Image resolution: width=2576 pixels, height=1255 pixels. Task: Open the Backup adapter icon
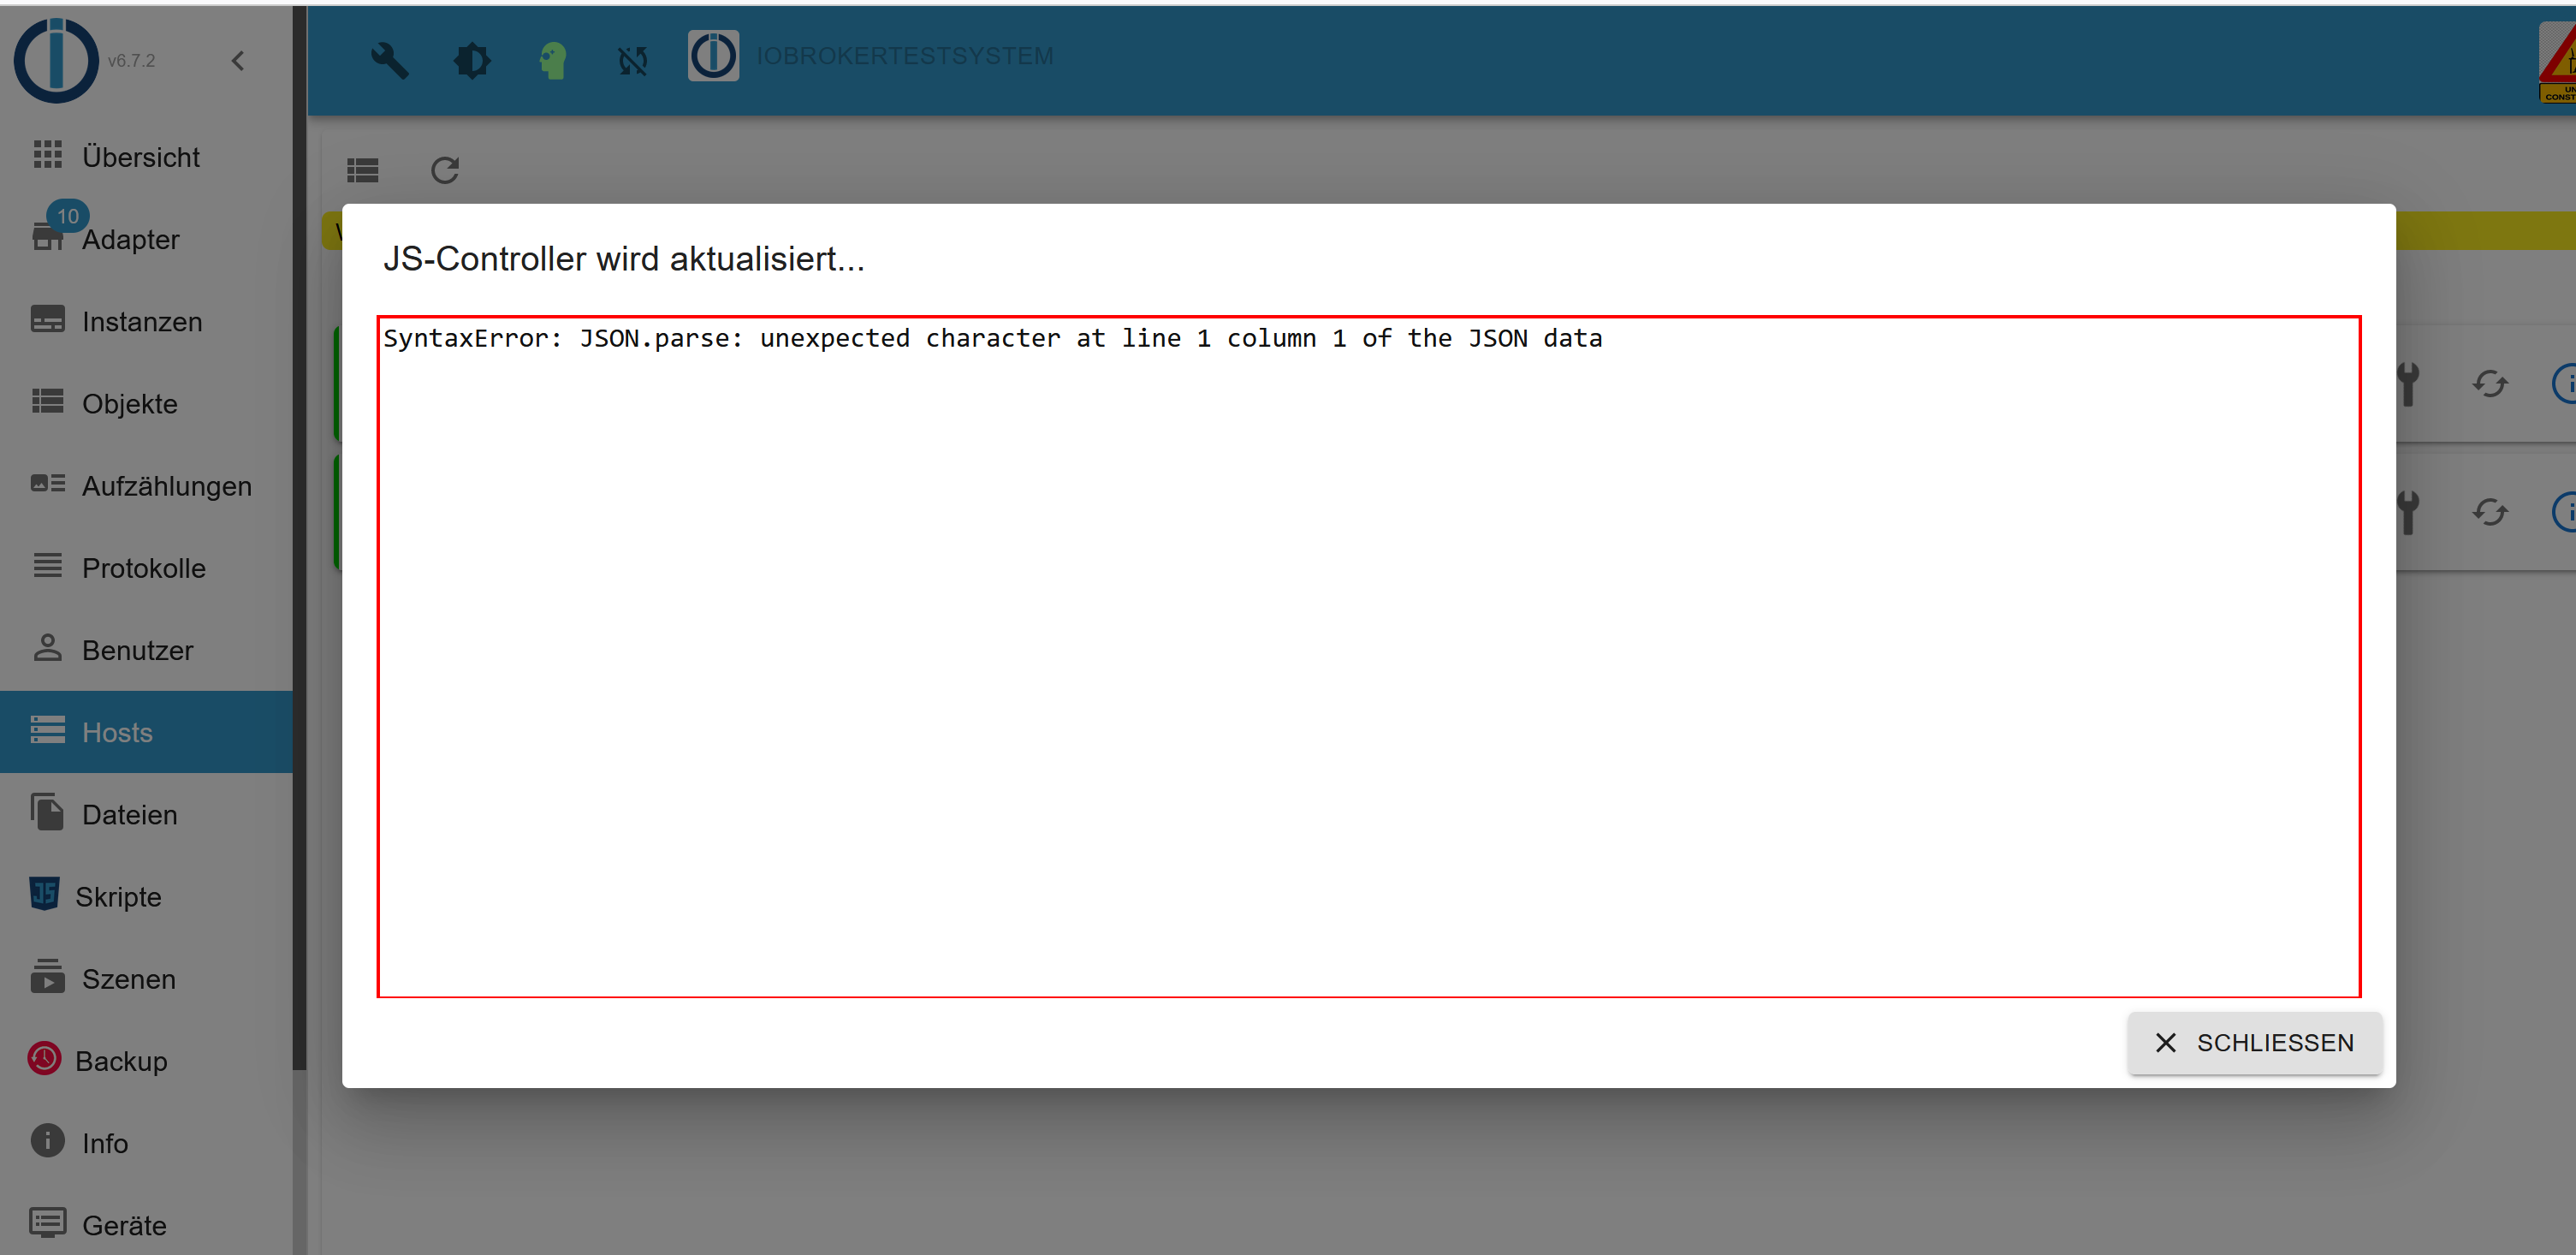[x=45, y=1058]
